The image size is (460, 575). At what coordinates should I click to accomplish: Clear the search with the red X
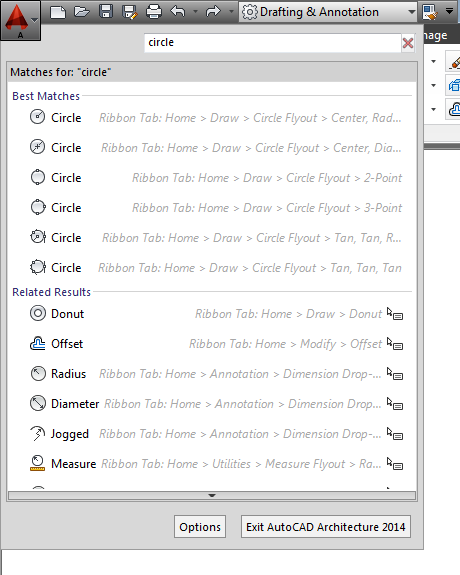tap(408, 43)
